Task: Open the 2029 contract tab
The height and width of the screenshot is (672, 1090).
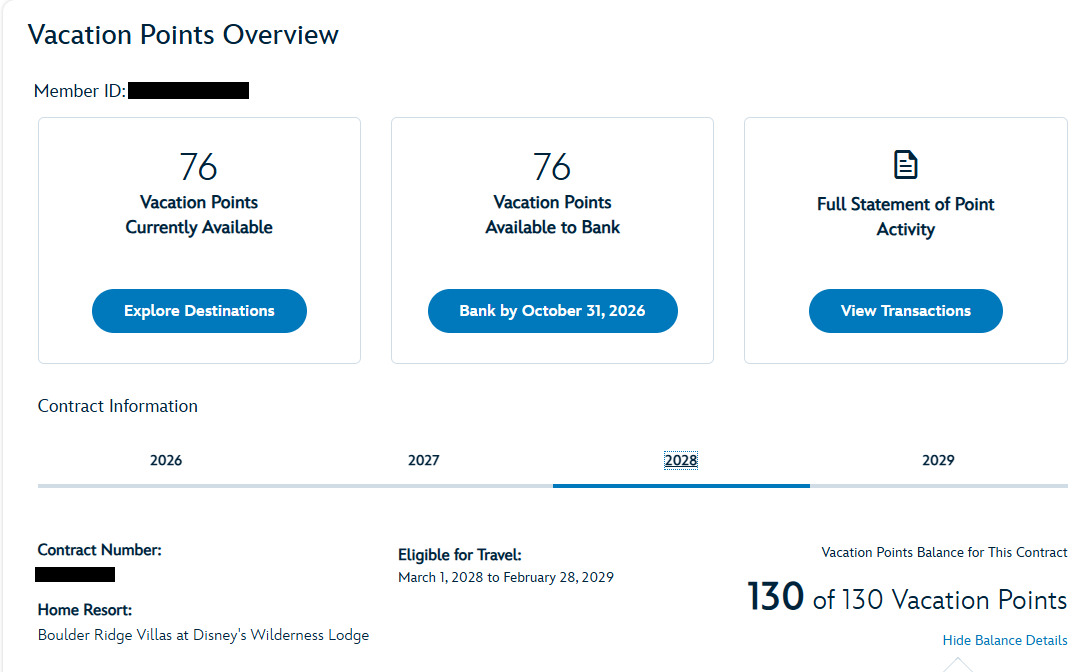Action: [x=938, y=460]
